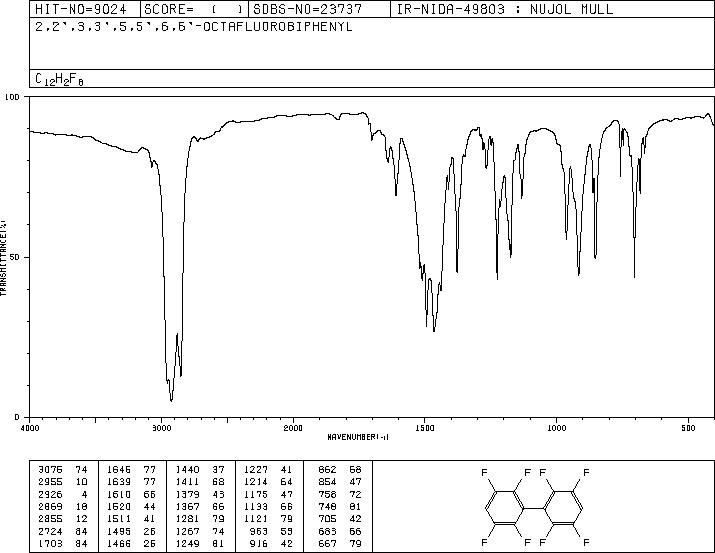Image resolution: width=715 pixels, height=553 pixels.
Task: Click the 2000 x-axis tick label
Action: [293, 428]
